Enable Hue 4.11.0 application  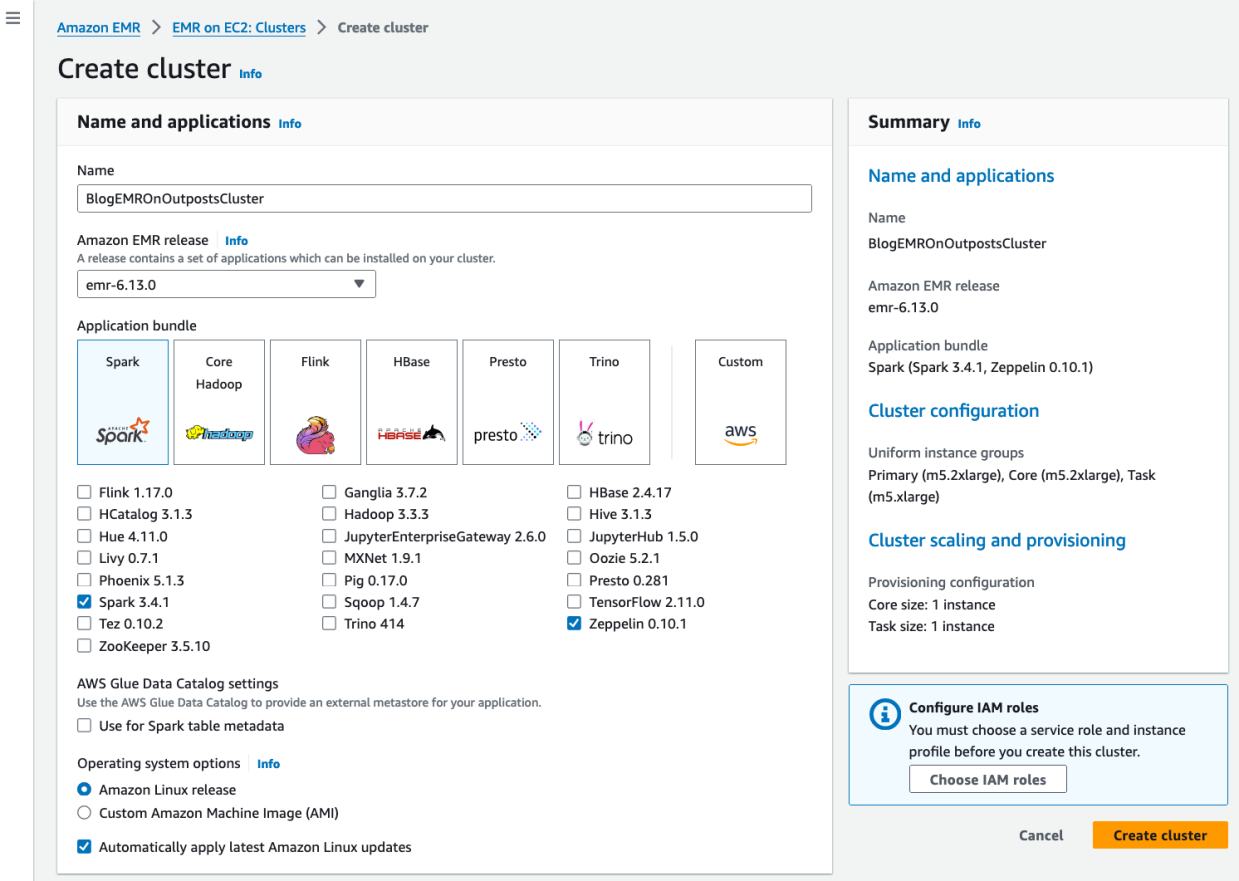click(x=84, y=536)
